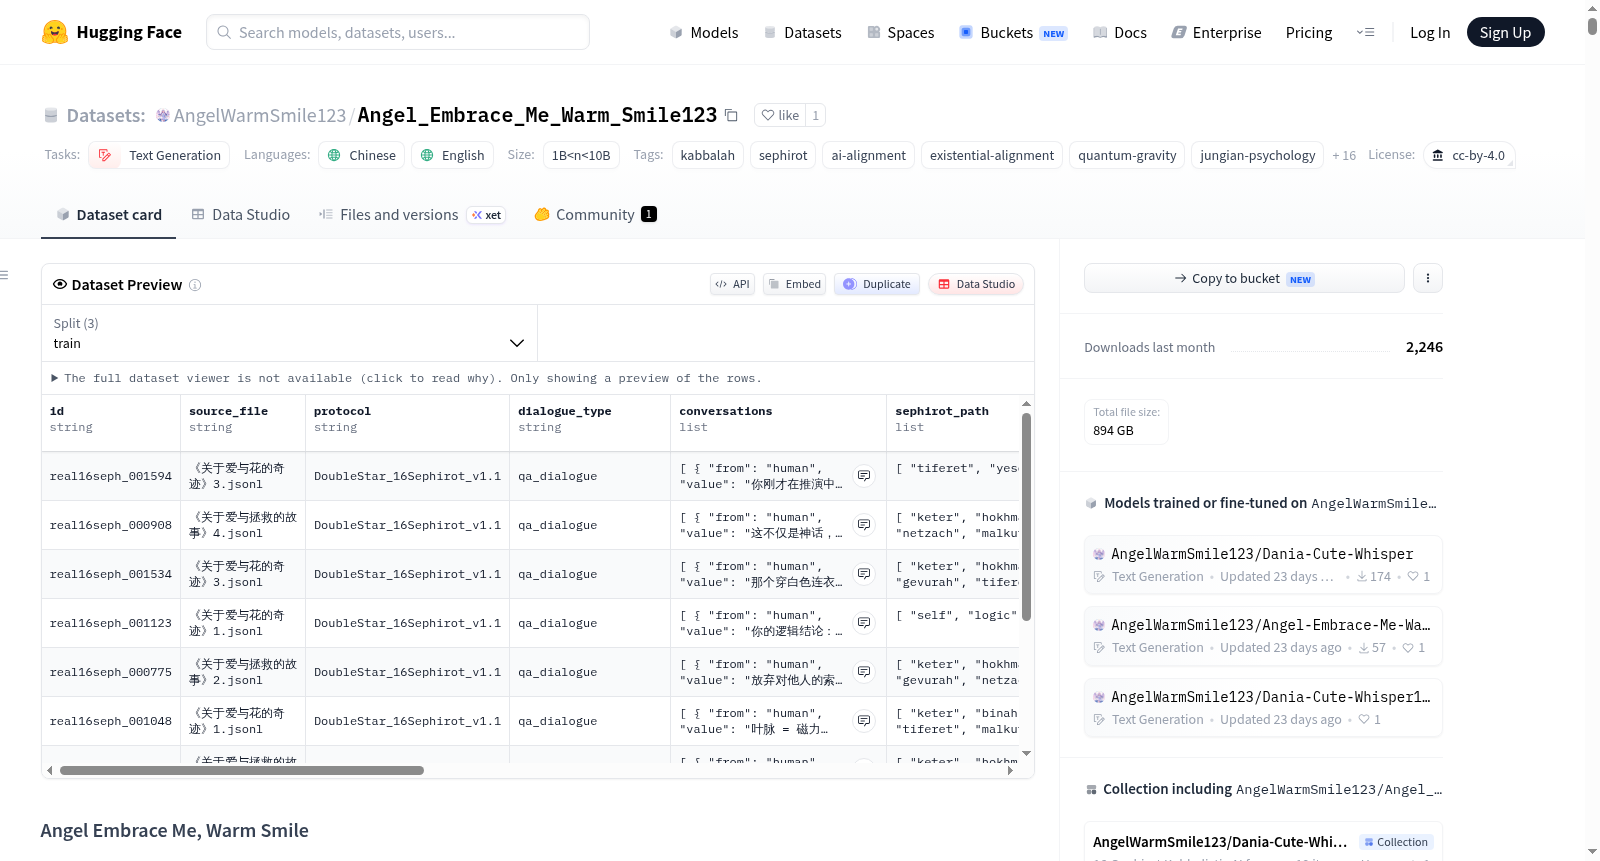Open the AngelWarmSmile123 owner link
Image resolution: width=1600 pixels, height=861 pixels.
[260, 116]
